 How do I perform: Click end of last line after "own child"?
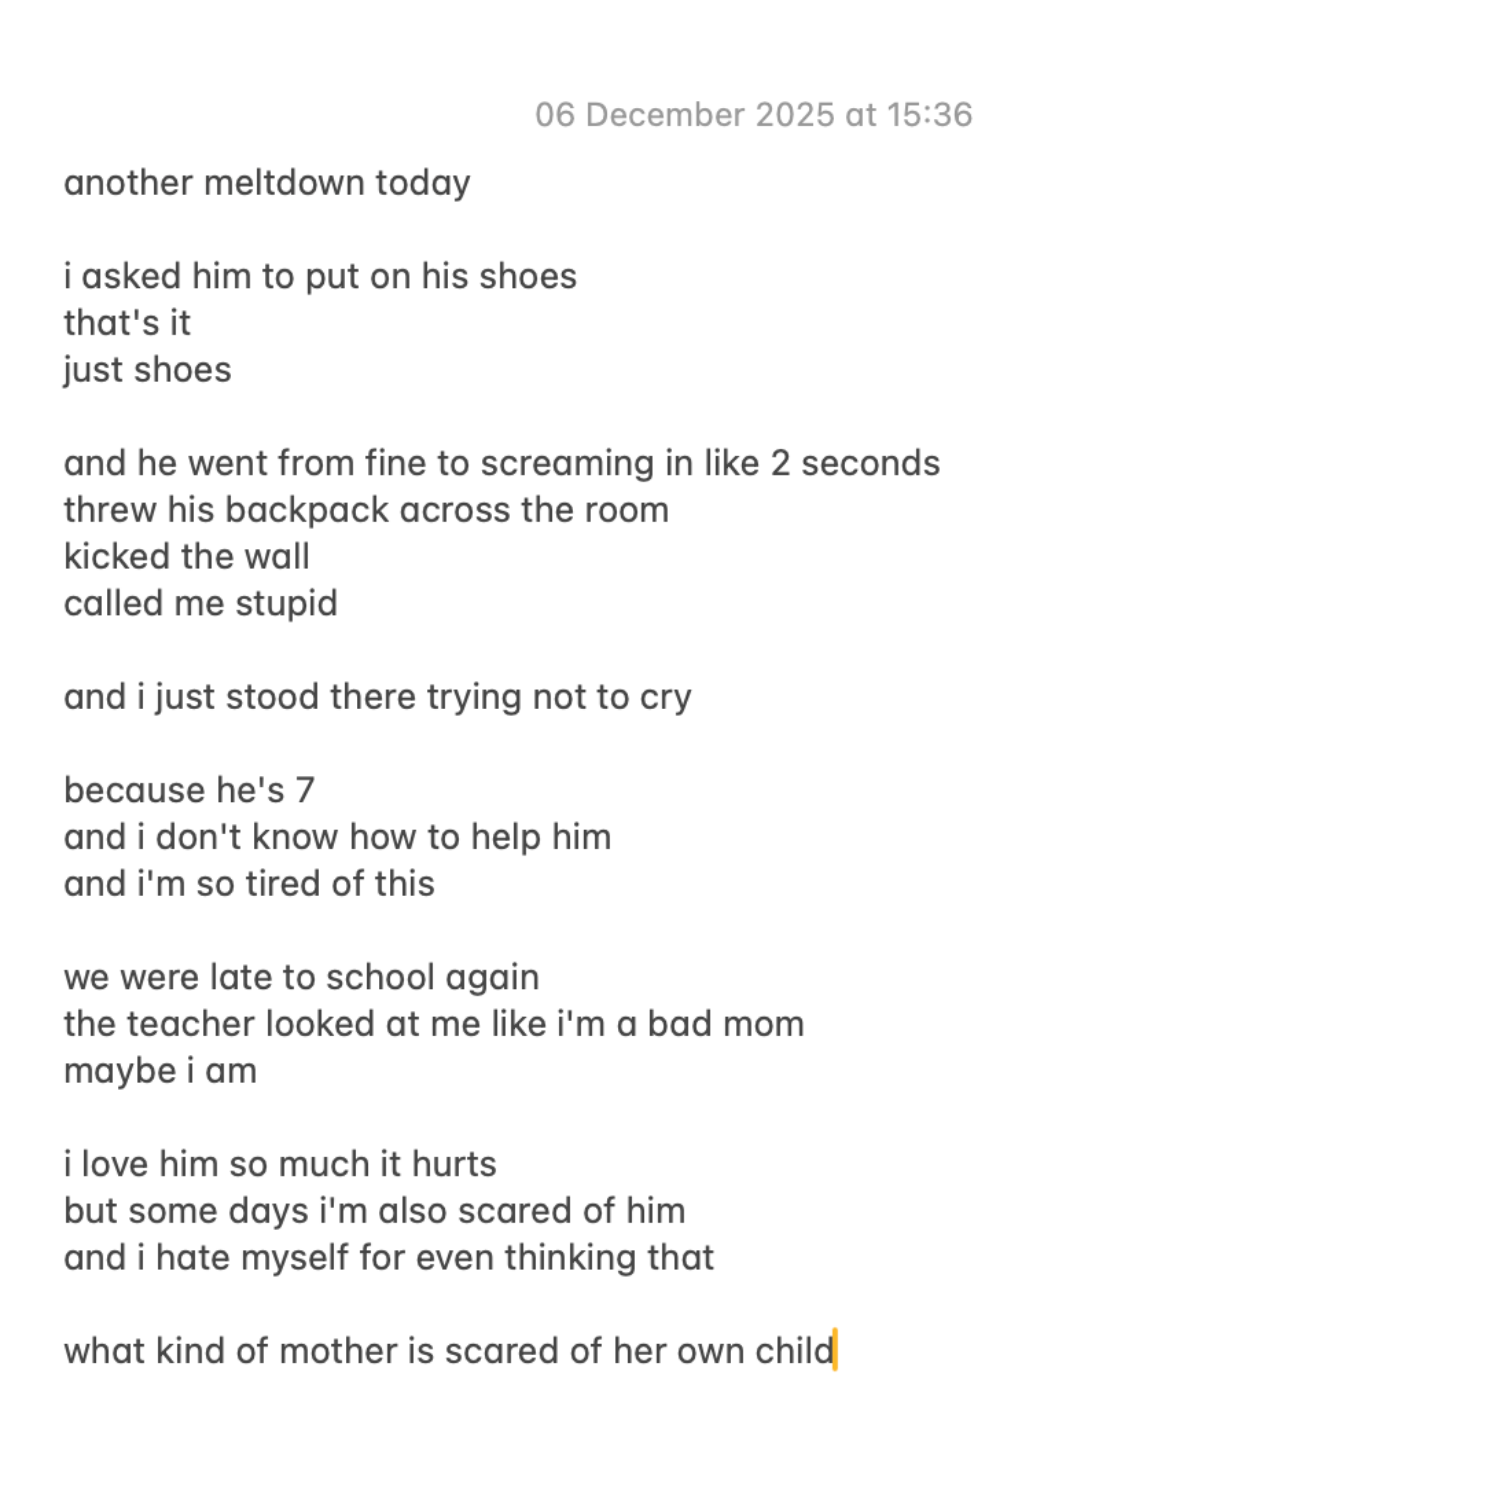coord(834,1351)
